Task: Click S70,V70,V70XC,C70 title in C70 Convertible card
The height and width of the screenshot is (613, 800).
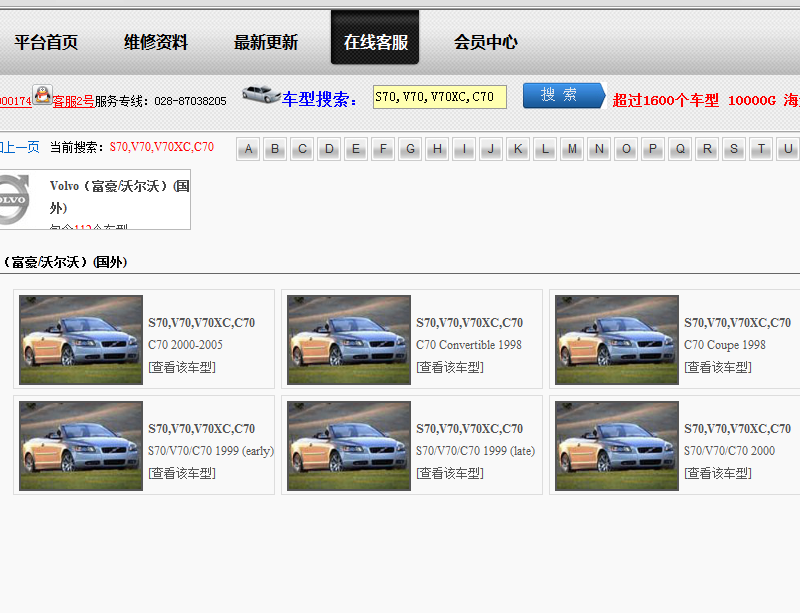Action: [469, 323]
